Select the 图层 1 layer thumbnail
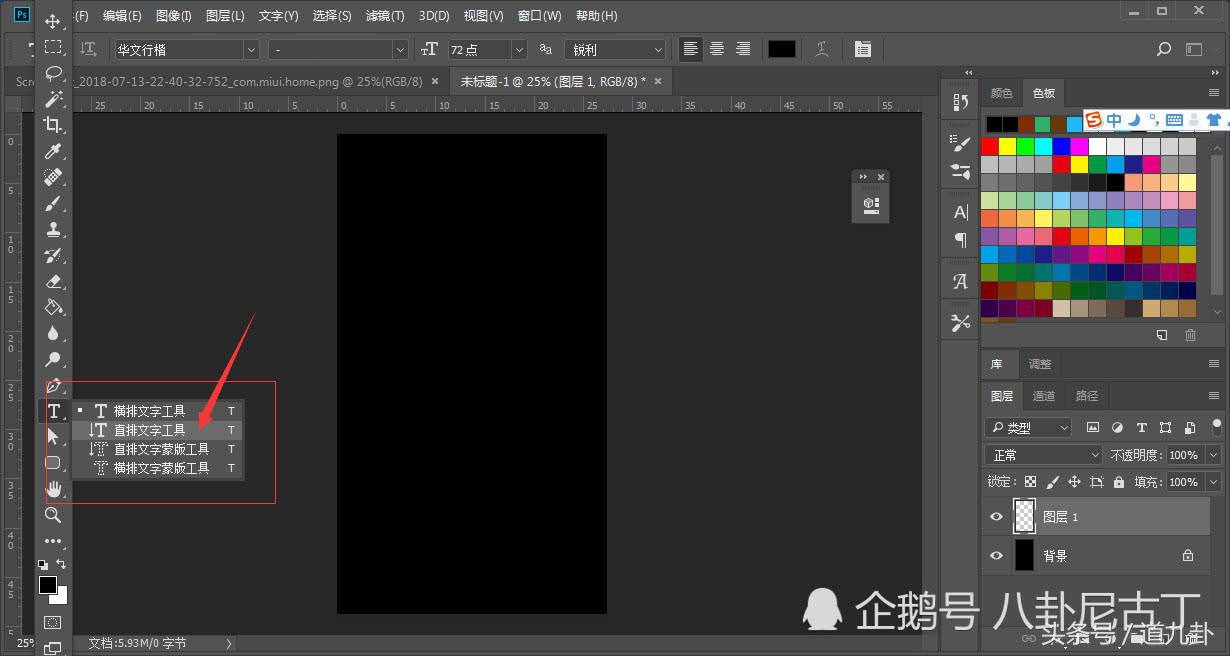 click(x=1024, y=516)
